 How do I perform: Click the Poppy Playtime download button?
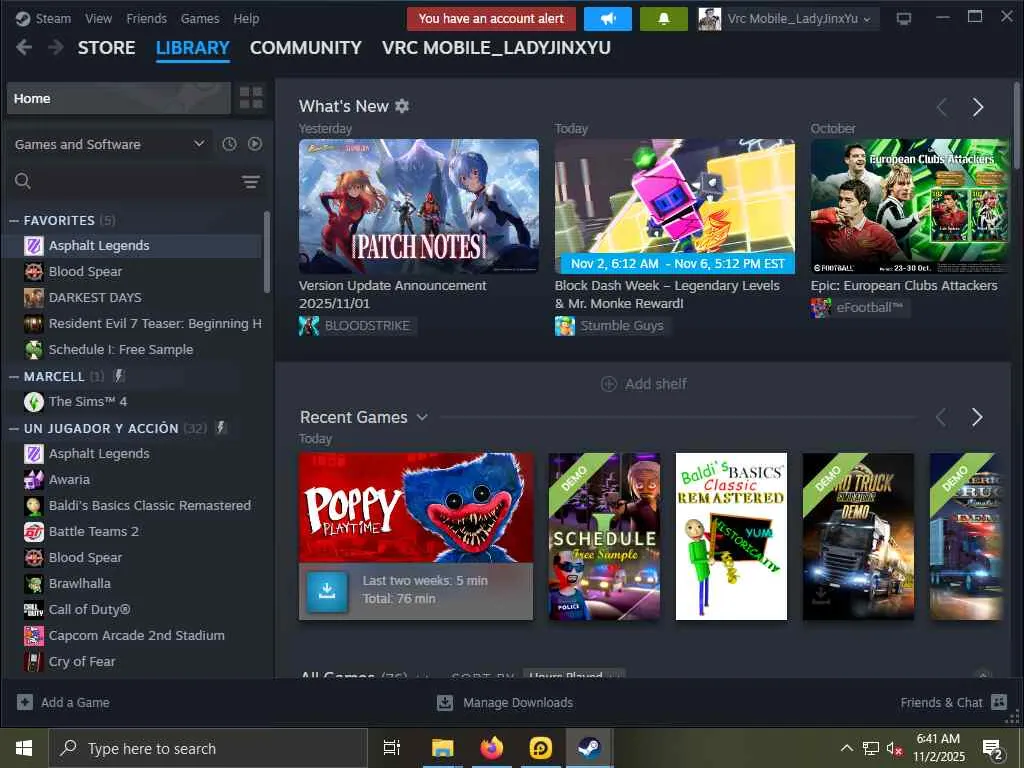point(327,591)
